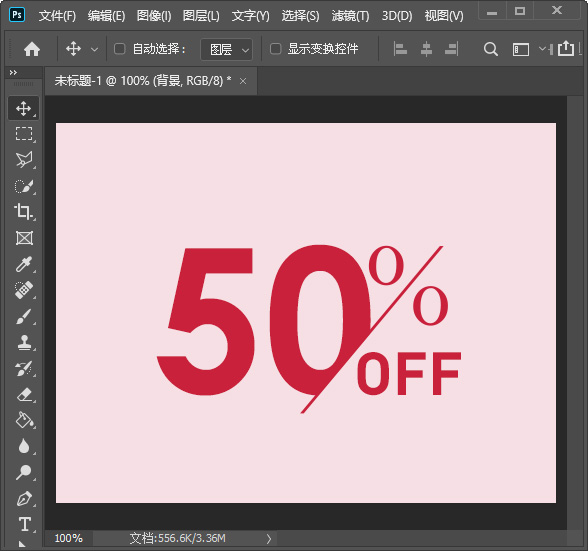Close the 未标题-1 document tab

pyautogui.click(x=243, y=81)
